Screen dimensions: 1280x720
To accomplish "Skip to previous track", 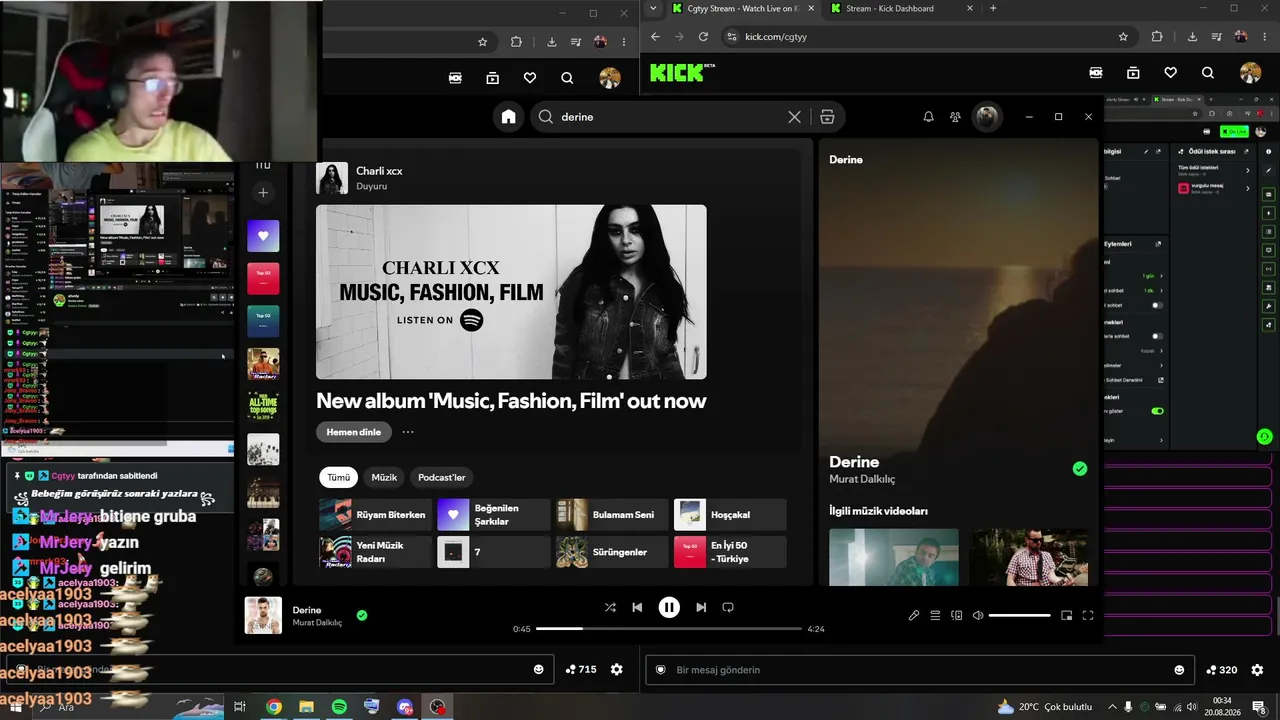I will click(x=637, y=607).
